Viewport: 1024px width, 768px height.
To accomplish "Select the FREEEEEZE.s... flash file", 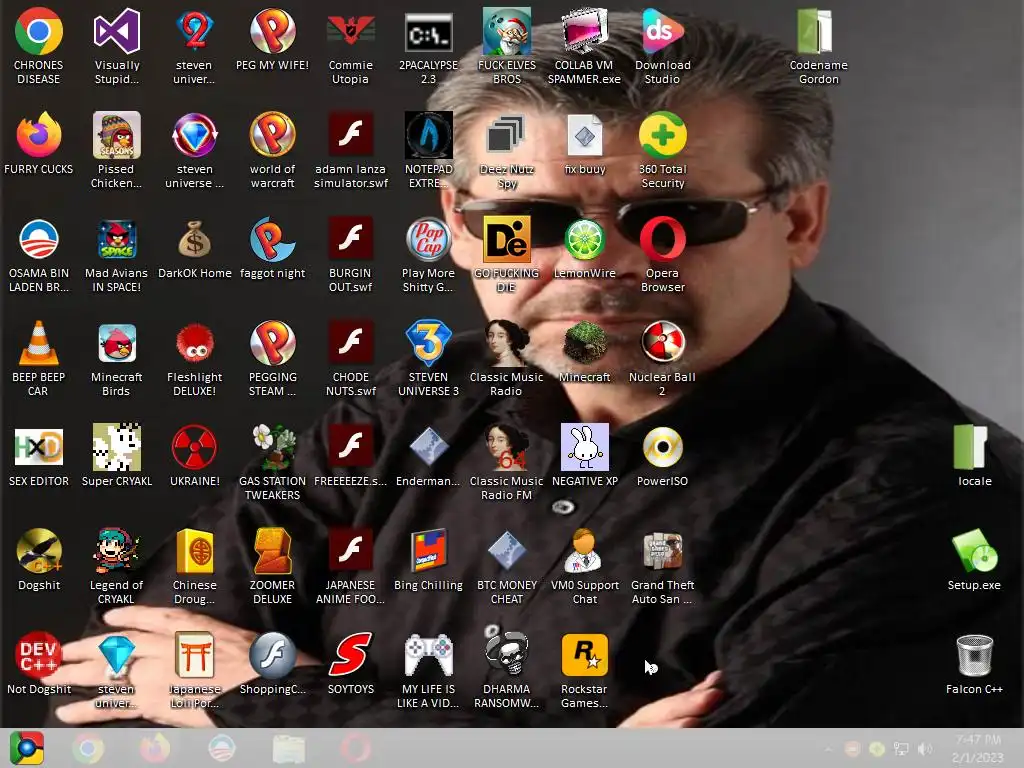I will (x=350, y=447).
